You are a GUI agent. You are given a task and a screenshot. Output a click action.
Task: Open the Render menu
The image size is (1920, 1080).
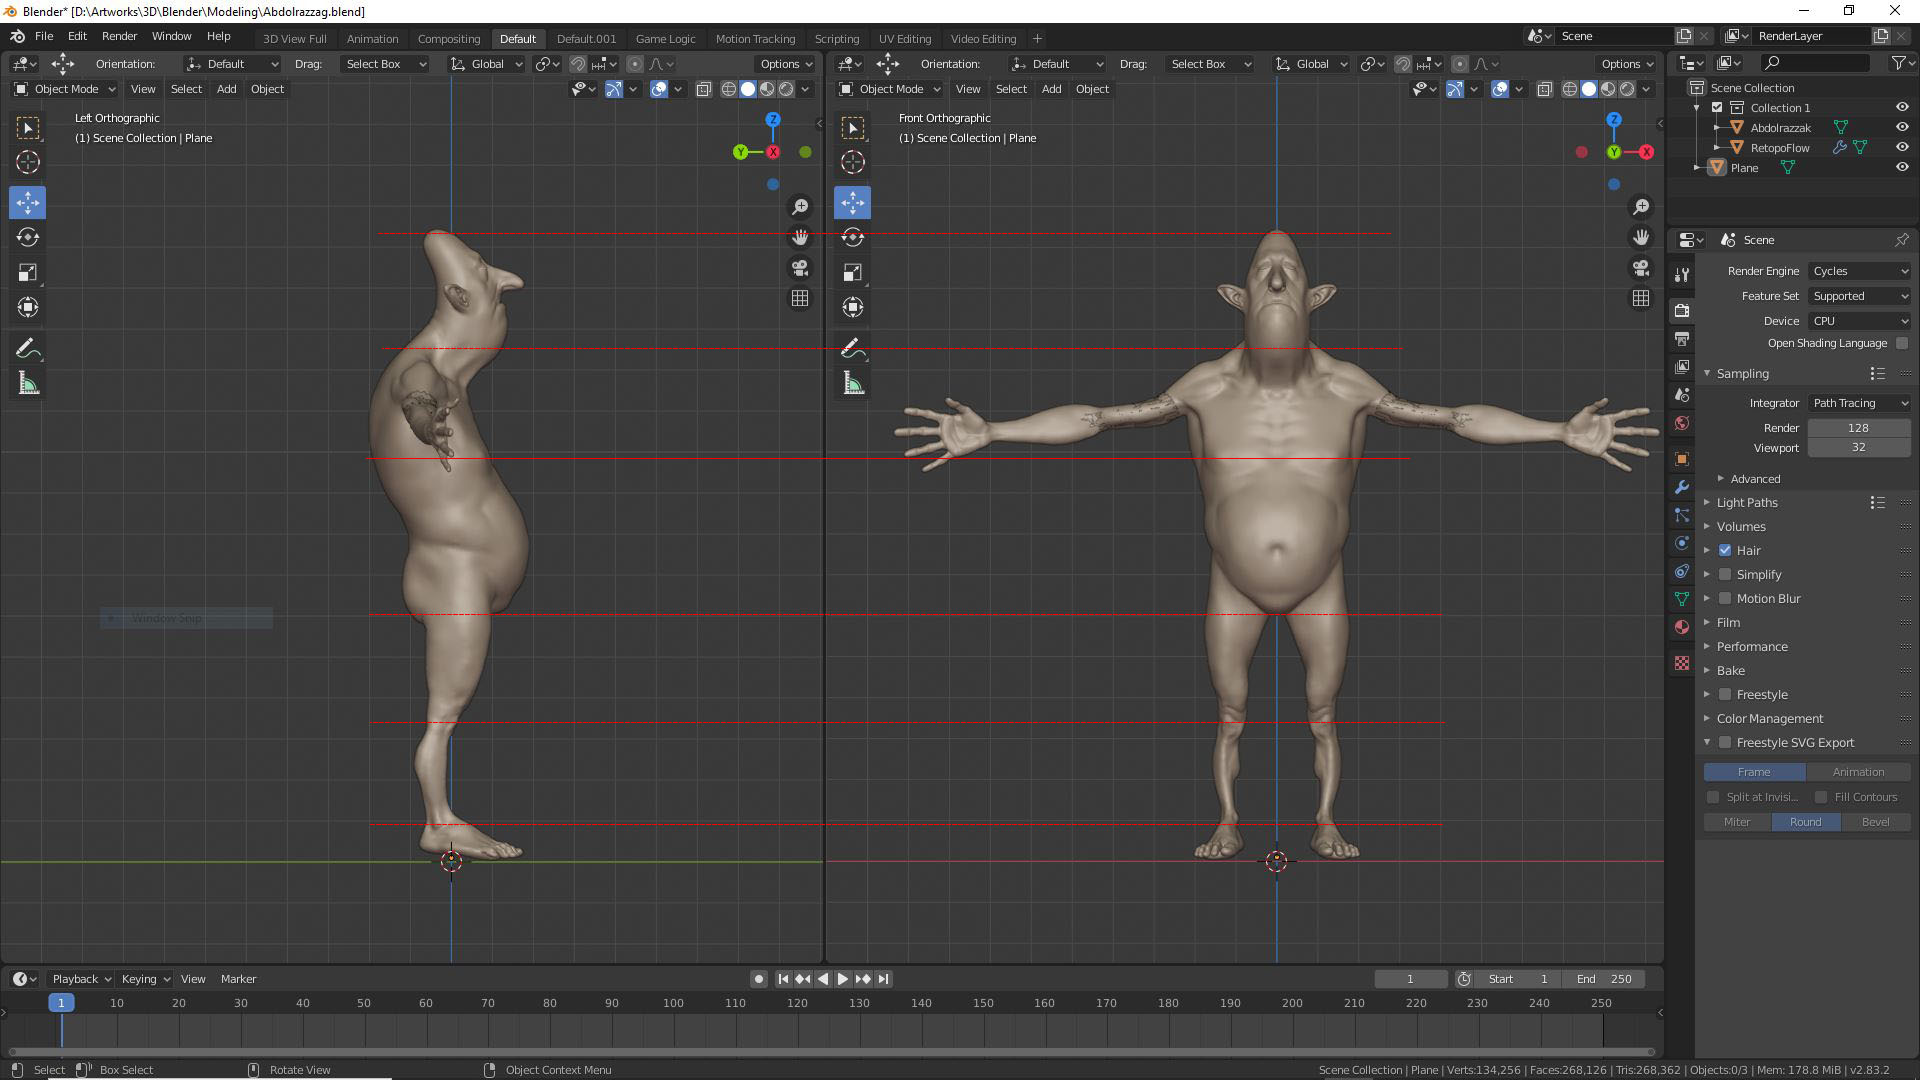[119, 36]
